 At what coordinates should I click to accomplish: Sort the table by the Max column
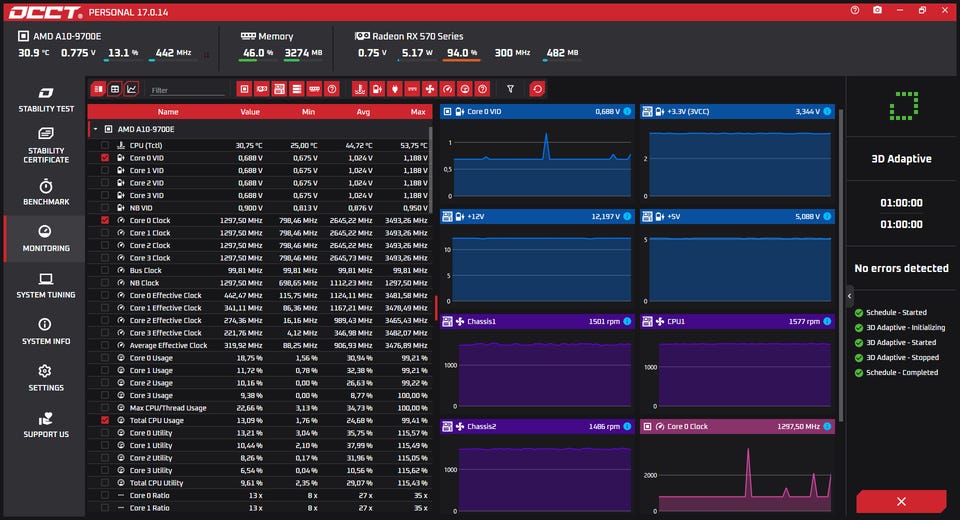tap(418, 112)
